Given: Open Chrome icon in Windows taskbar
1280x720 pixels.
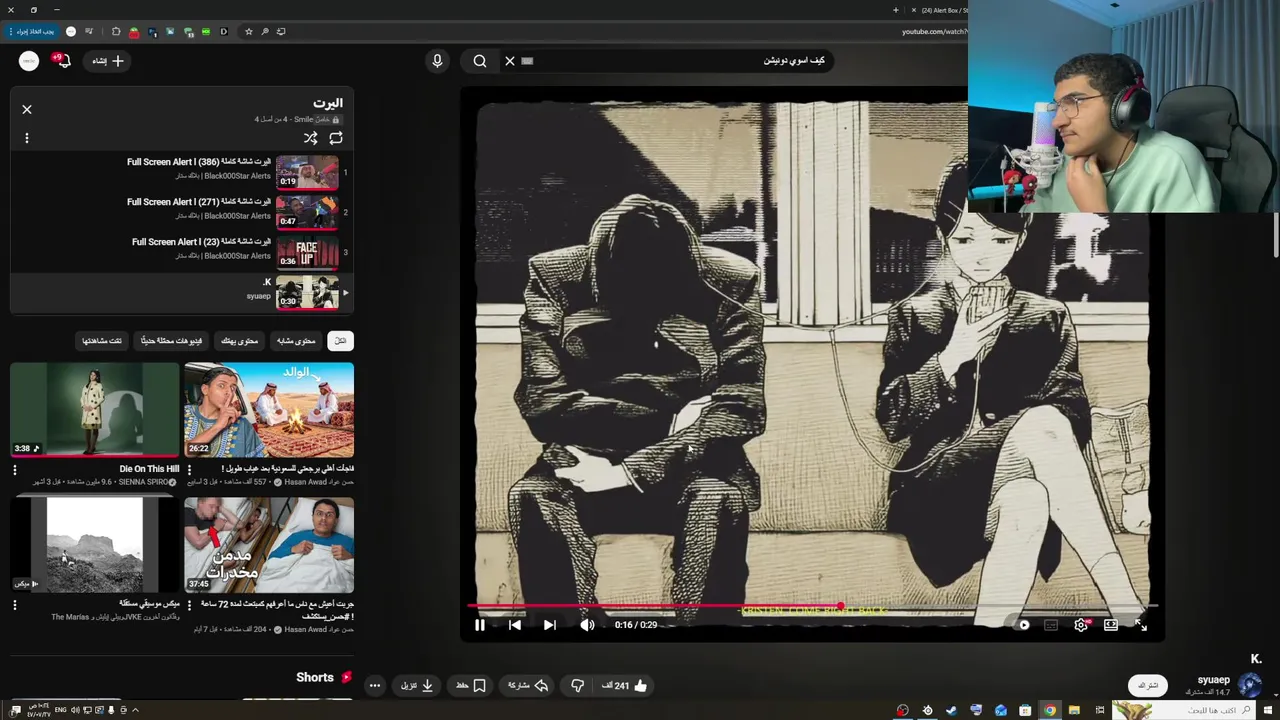Looking at the screenshot, I should 1050,710.
